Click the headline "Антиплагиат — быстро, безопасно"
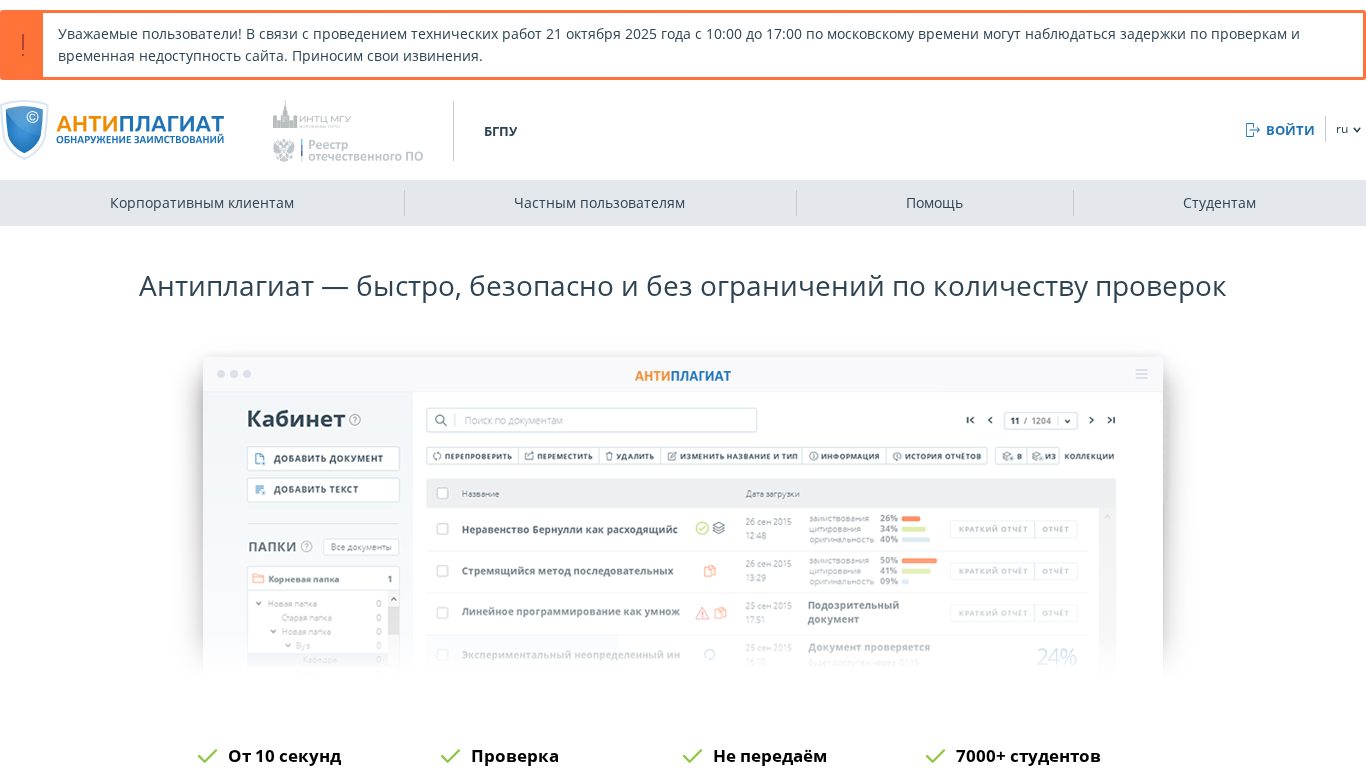The image size is (1366, 768). coord(683,286)
